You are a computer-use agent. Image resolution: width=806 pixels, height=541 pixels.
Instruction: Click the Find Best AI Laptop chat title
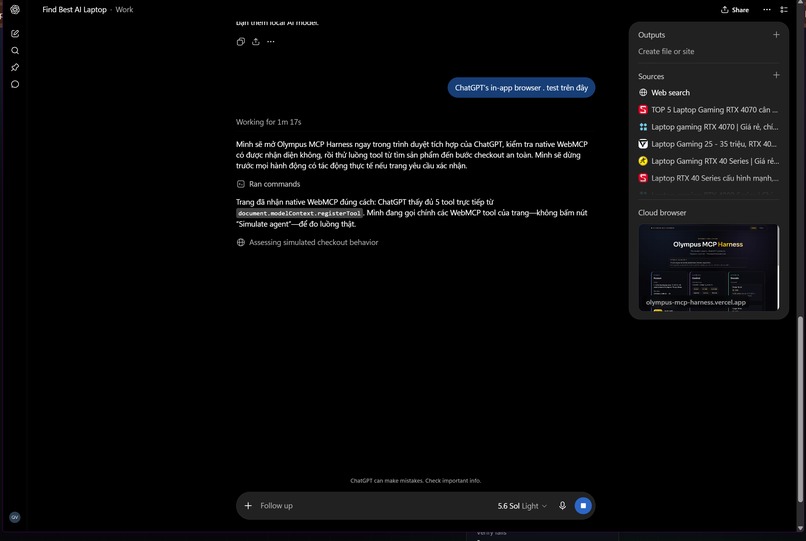[75, 9]
